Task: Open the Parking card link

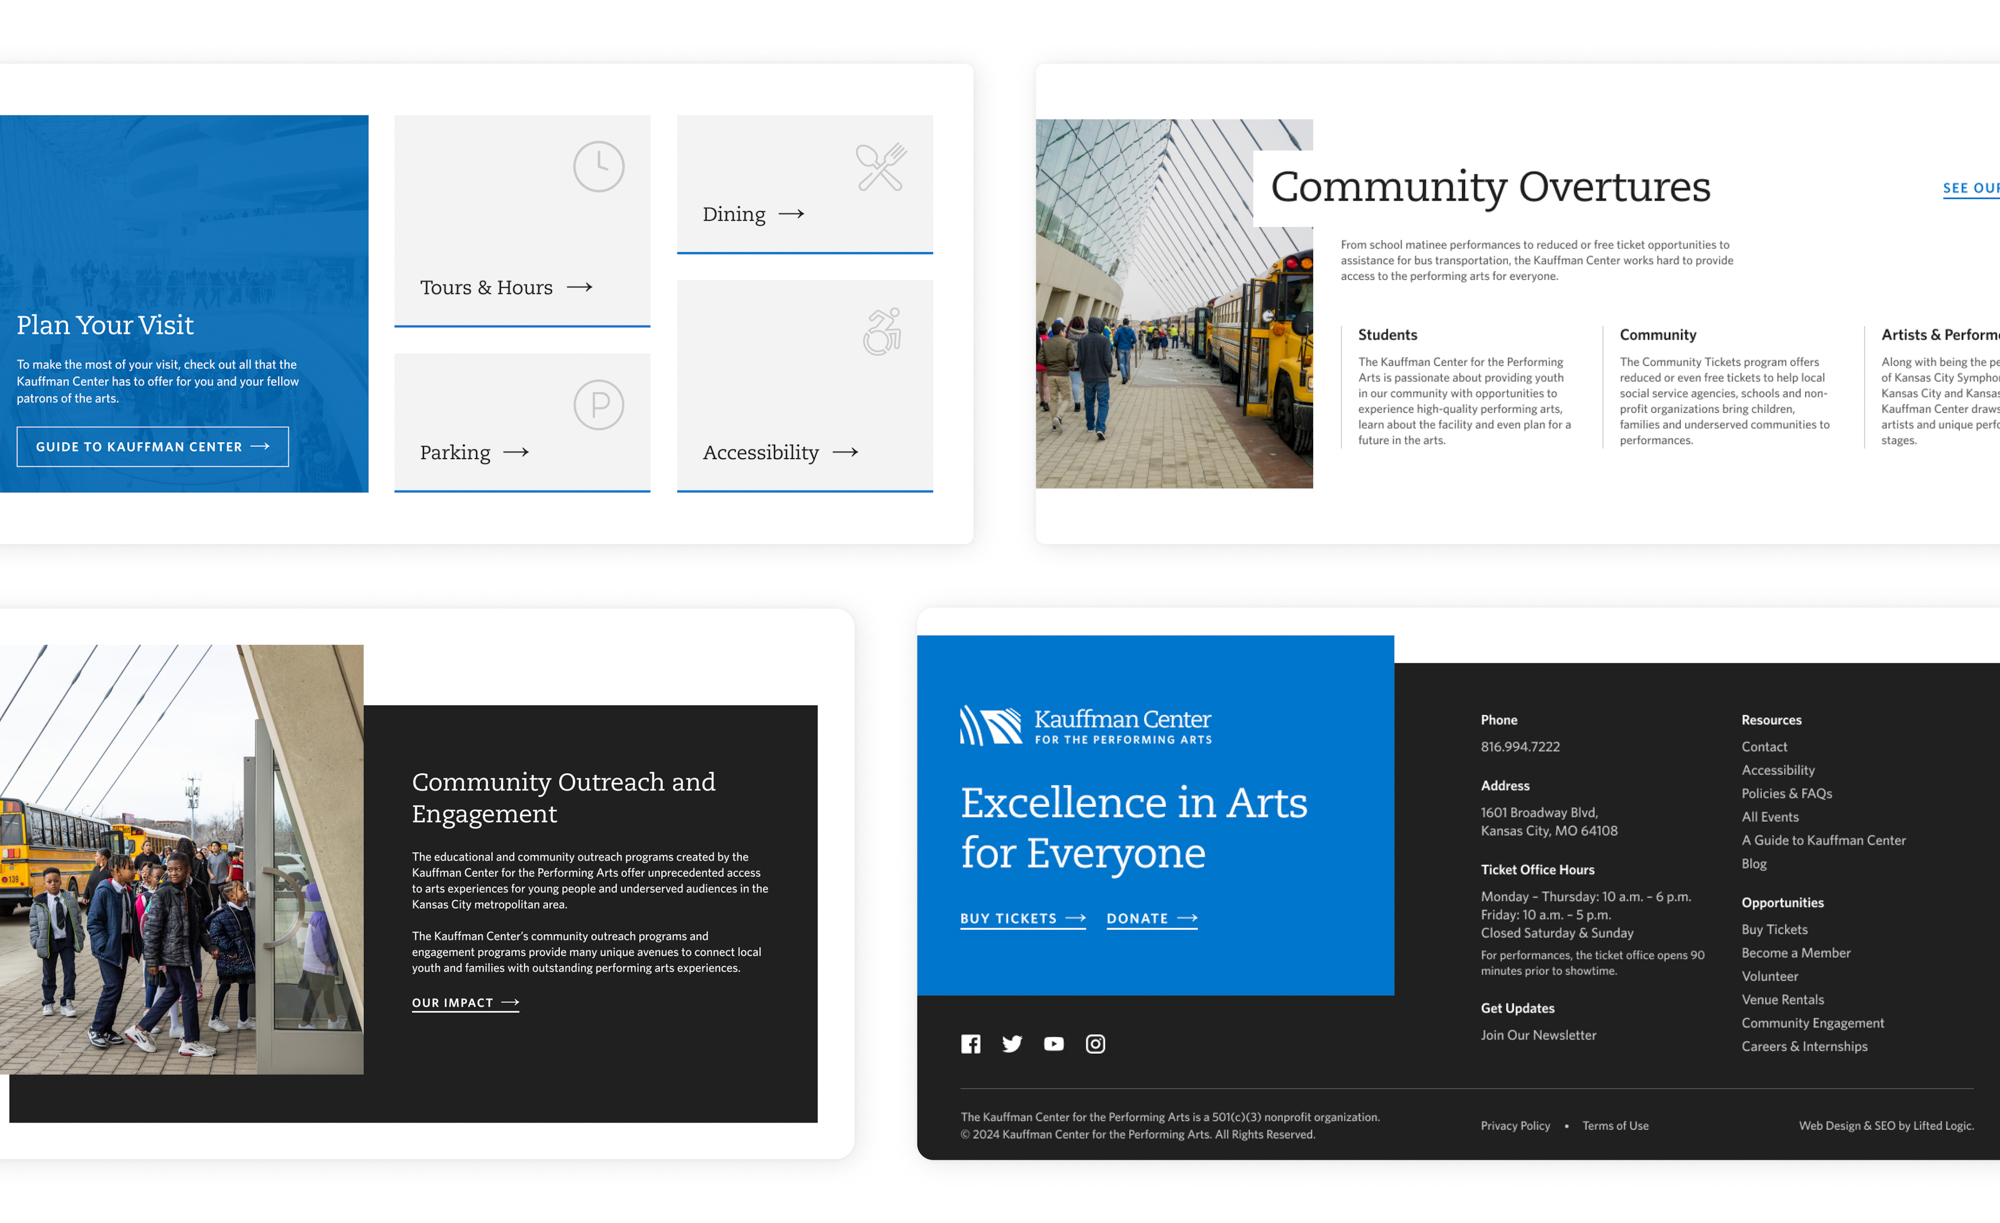Action: click(x=522, y=423)
